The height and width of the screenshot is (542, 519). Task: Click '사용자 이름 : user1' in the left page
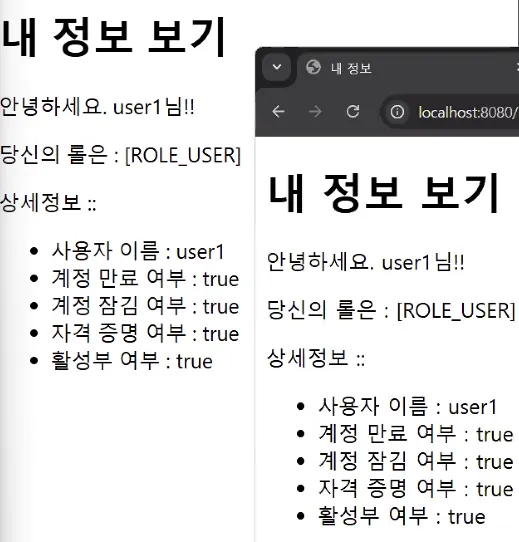(x=138, y=251)
